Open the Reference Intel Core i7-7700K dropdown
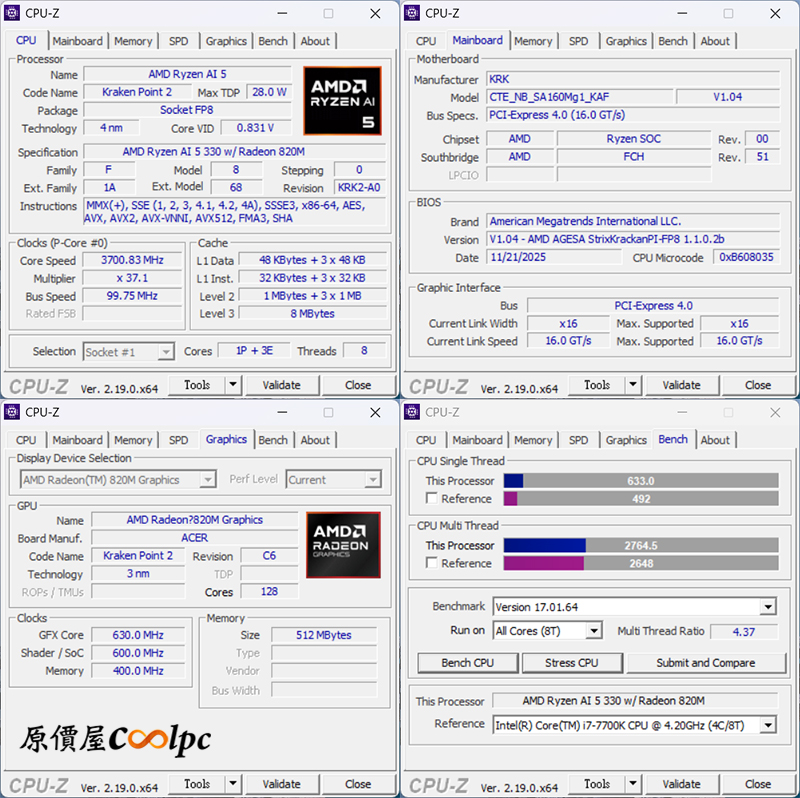The height and width of the screenshot is (798, 800). pos(767,725)
